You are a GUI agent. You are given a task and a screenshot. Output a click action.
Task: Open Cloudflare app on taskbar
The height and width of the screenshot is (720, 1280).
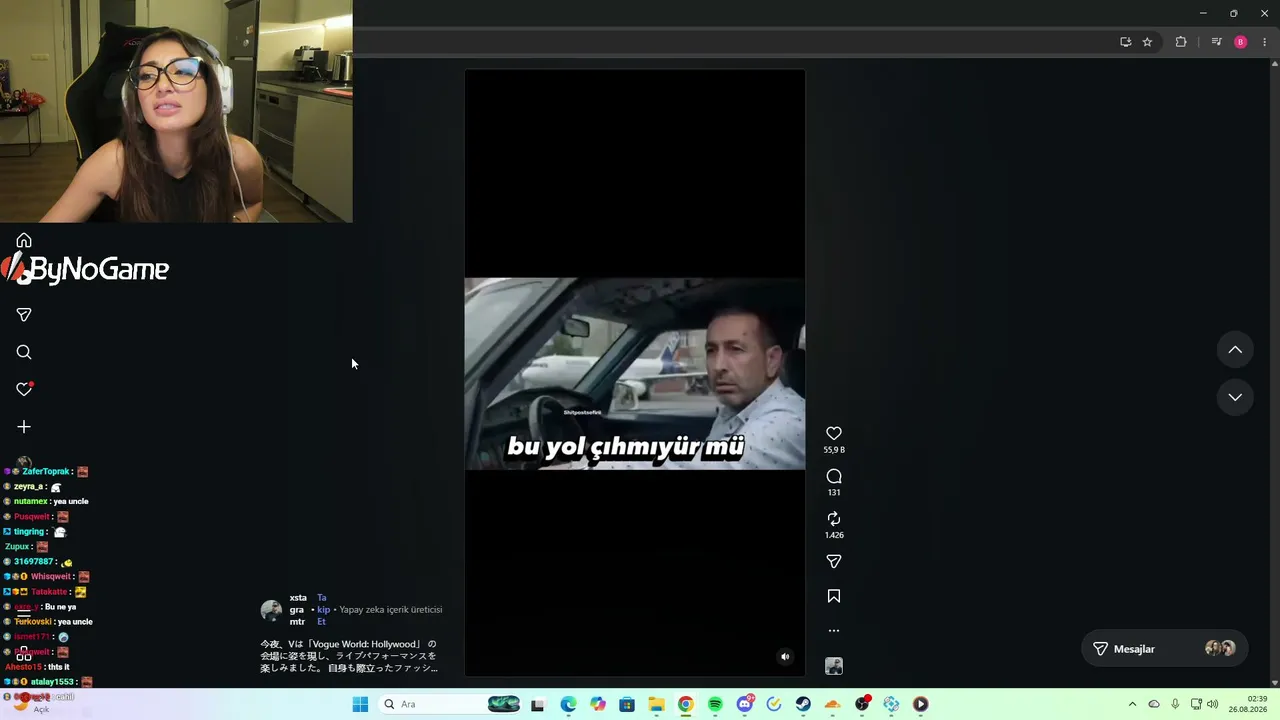pyautogui.click(x=832, y=704)
